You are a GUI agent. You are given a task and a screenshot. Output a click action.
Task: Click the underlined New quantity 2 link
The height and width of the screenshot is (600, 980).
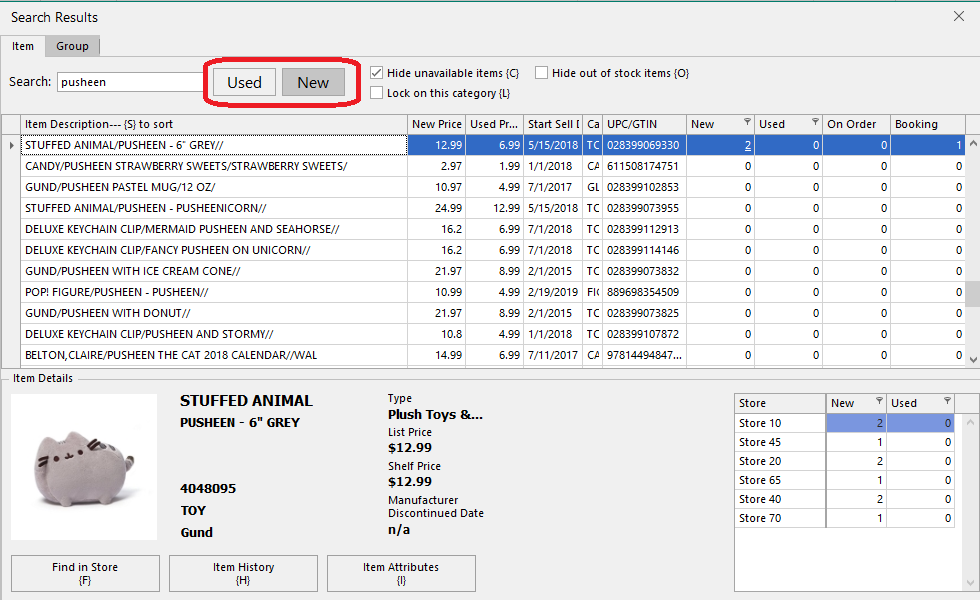pos(748,145)
